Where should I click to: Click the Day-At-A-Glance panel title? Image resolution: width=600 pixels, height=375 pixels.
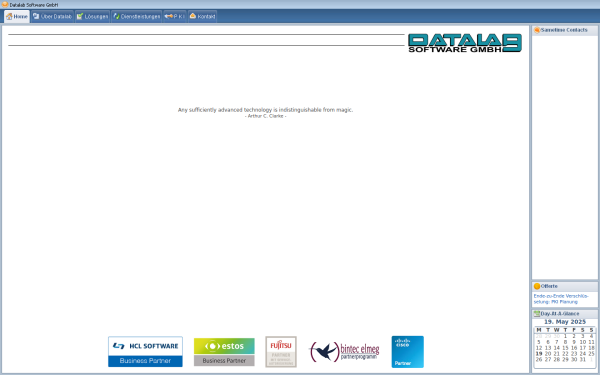point(559,314)
